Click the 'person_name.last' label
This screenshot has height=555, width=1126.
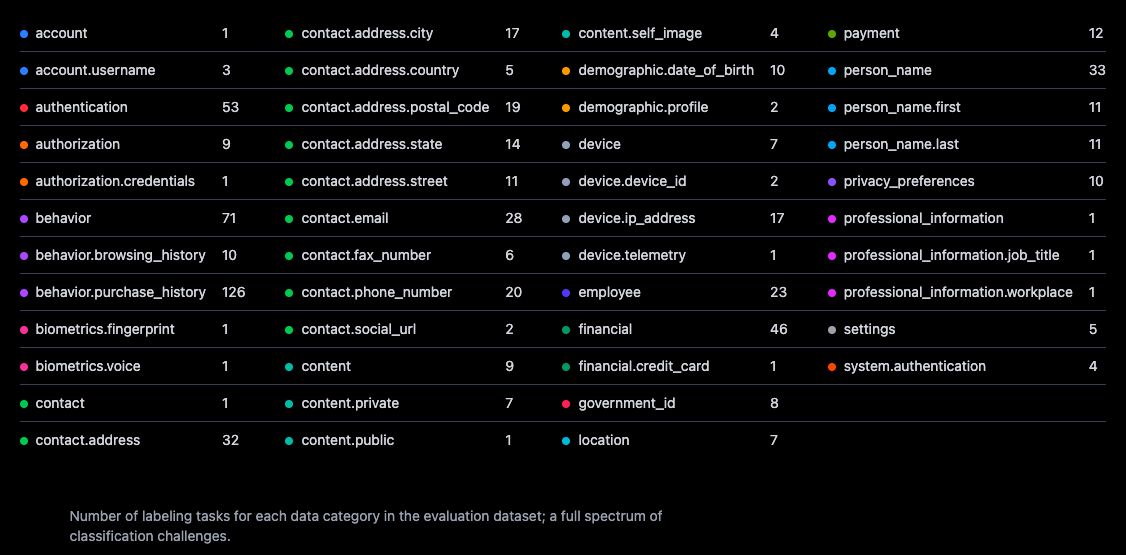(901, 144)
